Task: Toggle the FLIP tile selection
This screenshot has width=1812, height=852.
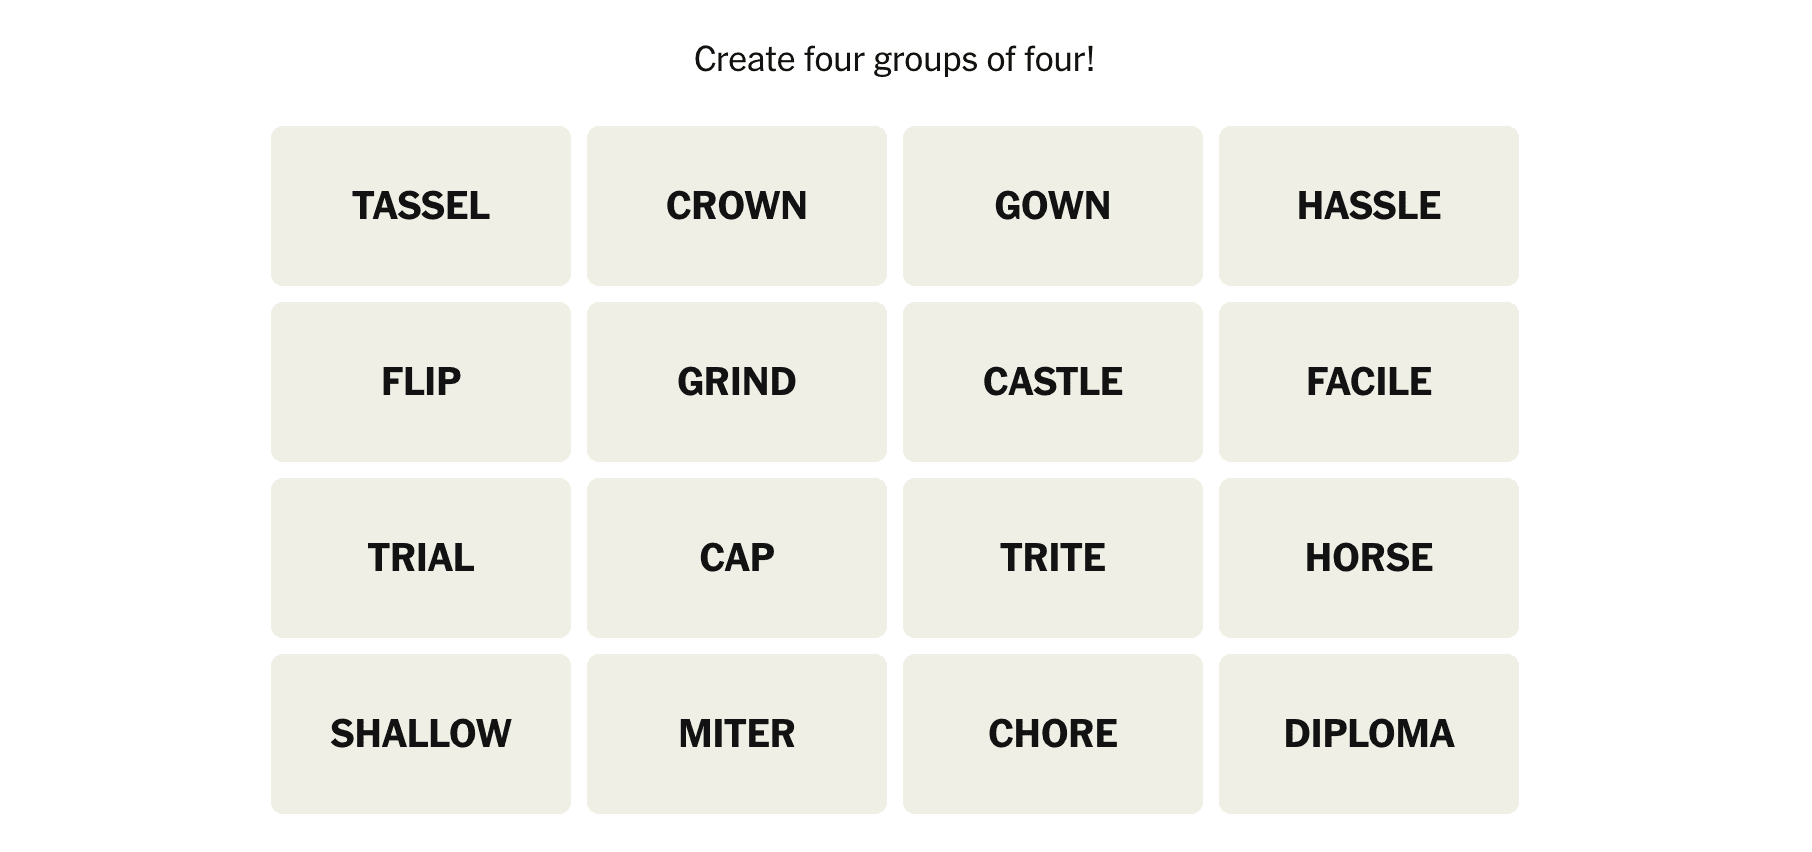Action: [420, 382]
